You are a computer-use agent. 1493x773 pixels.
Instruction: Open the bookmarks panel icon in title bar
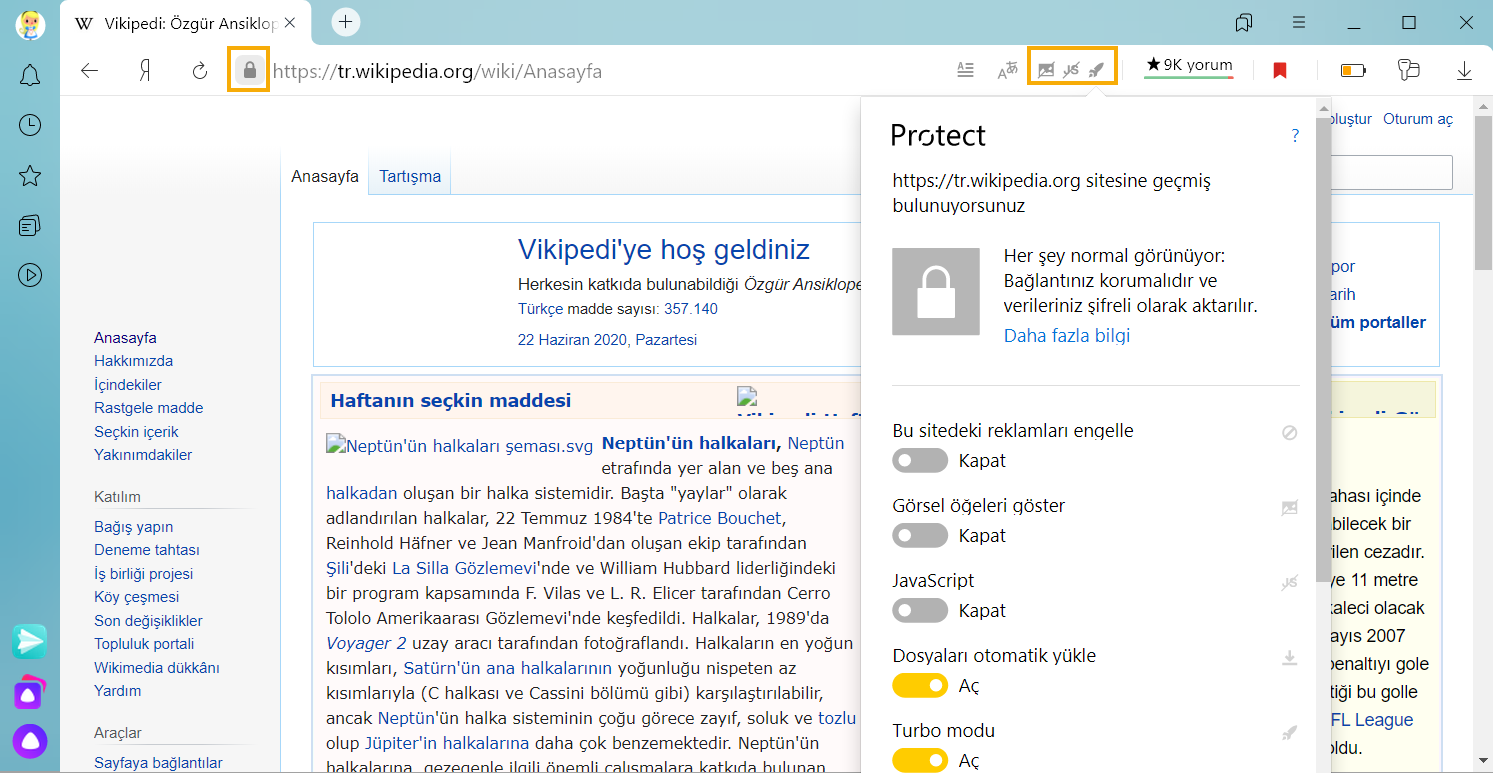pyautogui.click(x=1244, y=22)
